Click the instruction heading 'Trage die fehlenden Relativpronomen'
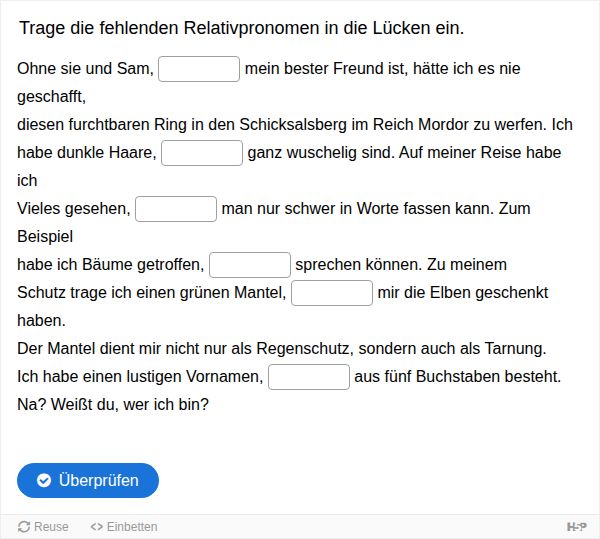 (x=241, y=28)
